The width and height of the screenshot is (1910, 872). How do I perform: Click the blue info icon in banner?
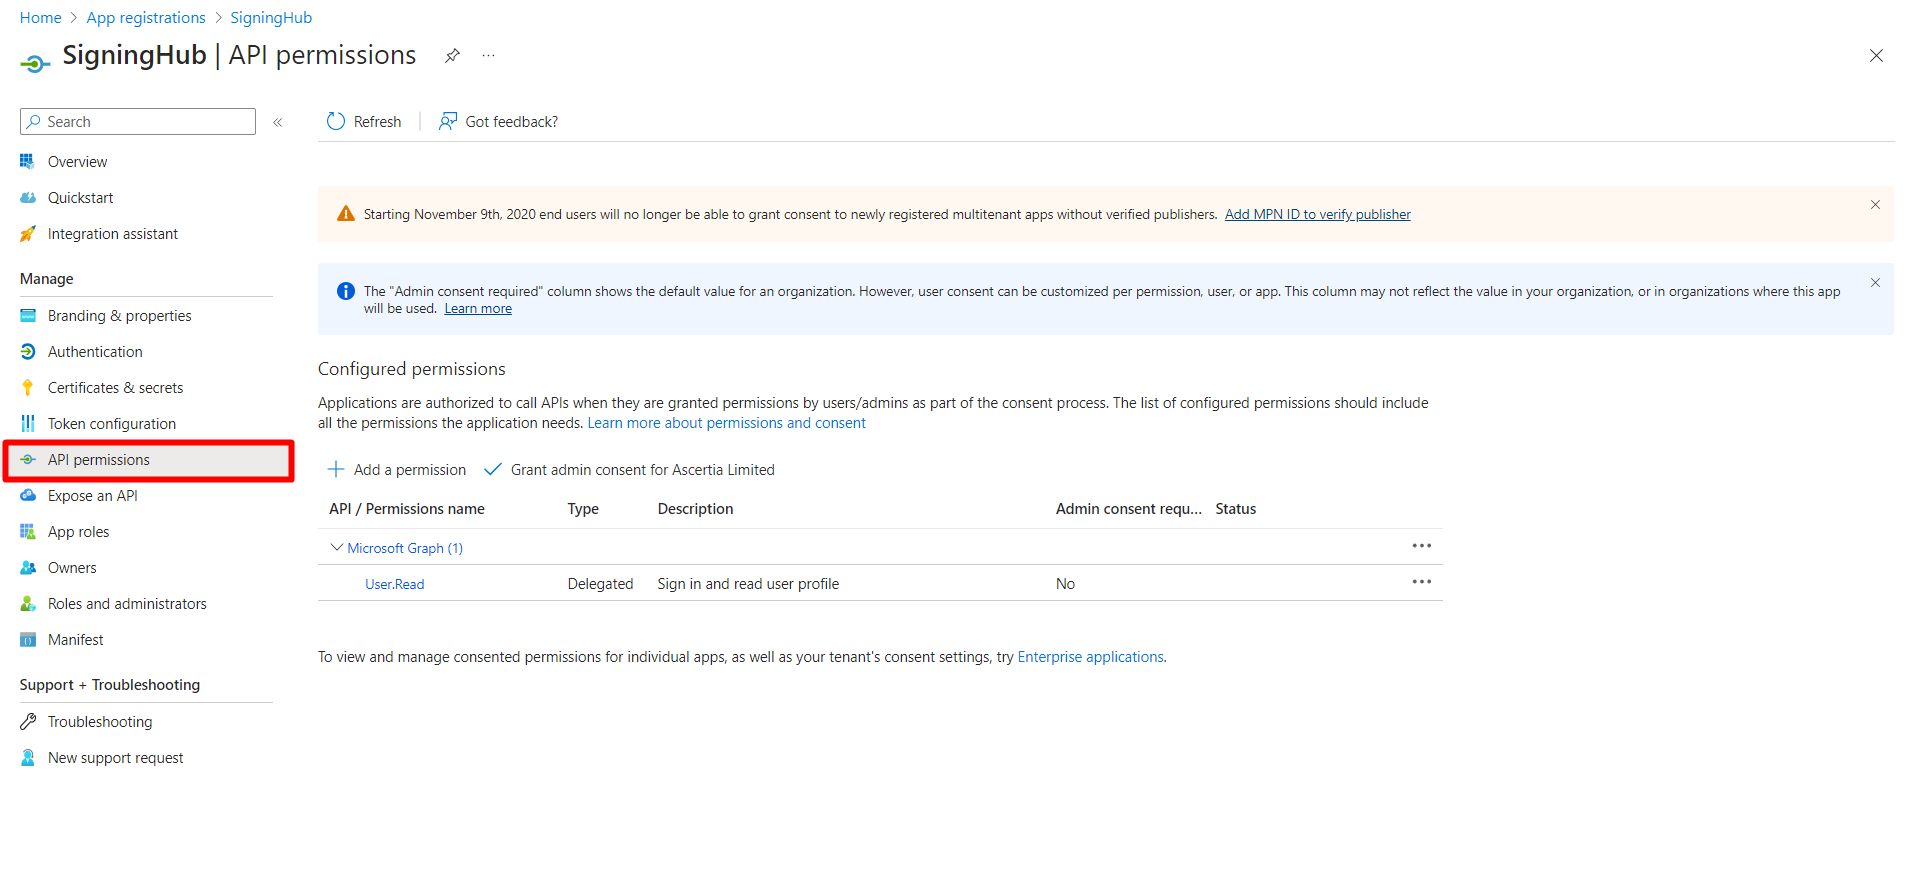pos(346,291)
